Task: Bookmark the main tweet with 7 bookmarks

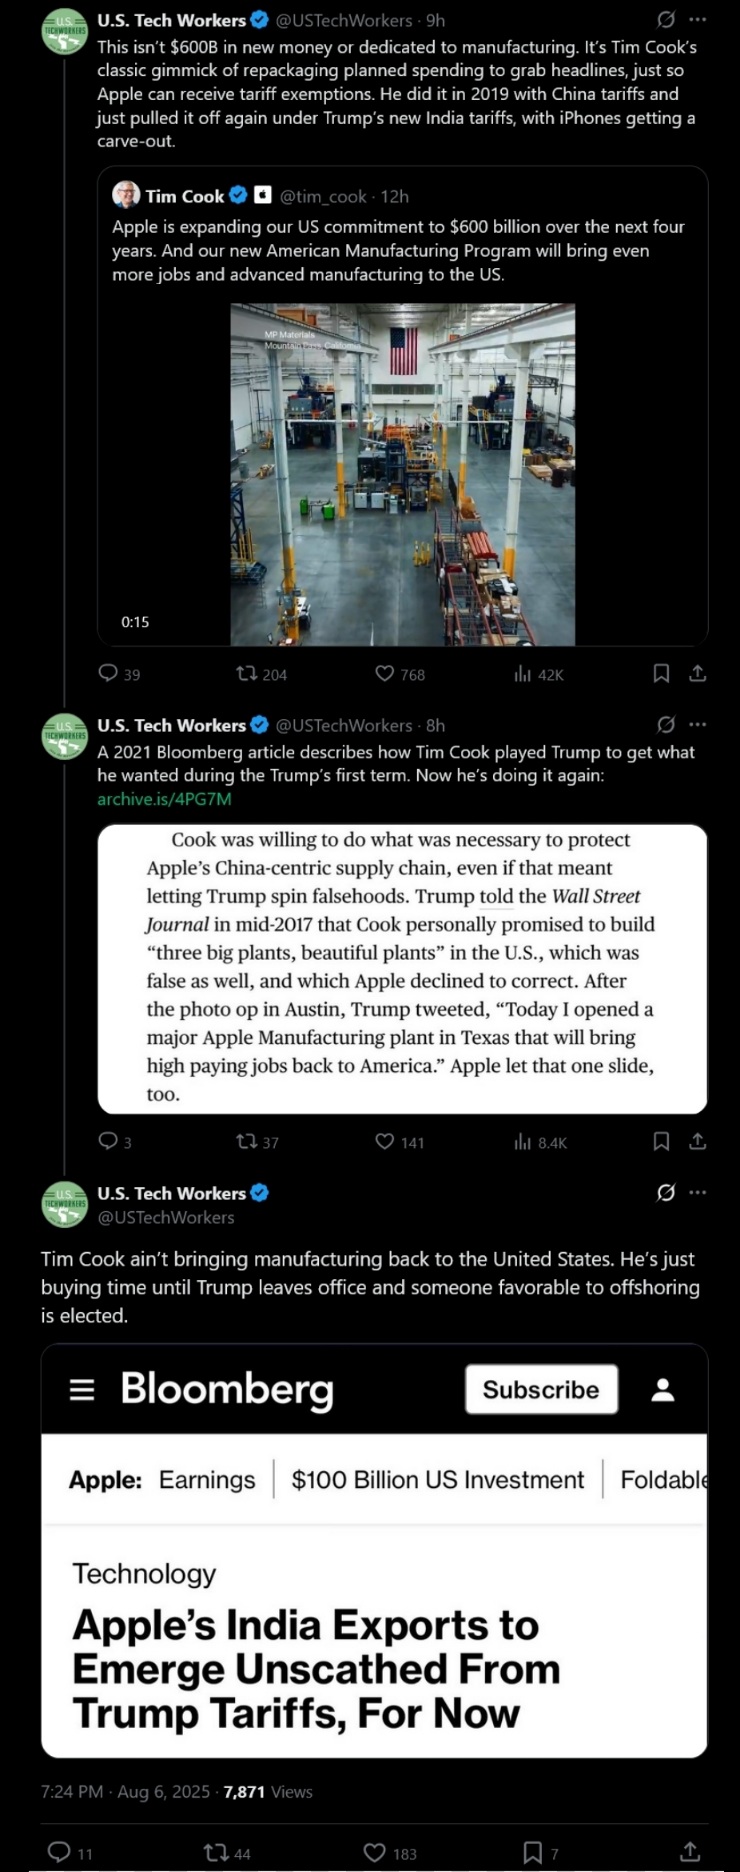Action: [533, 1852]
